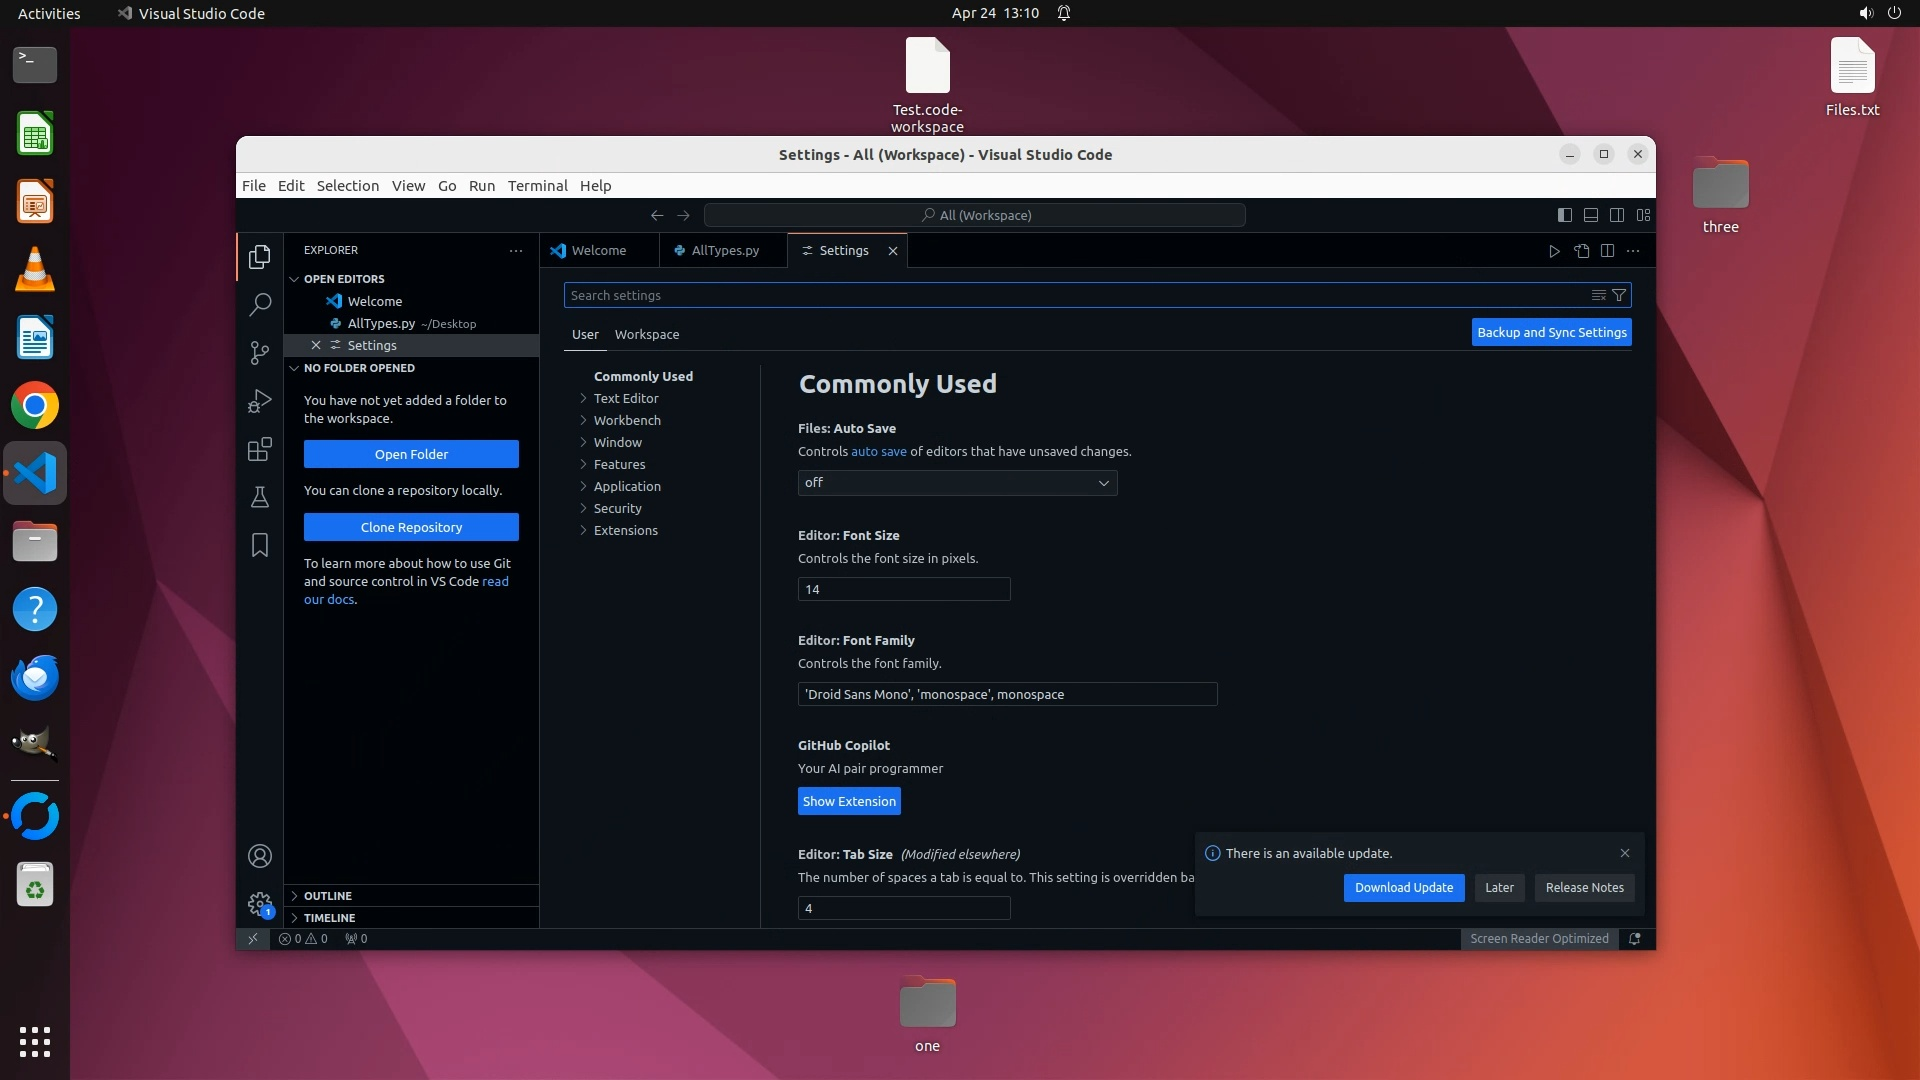This screenshot has height=1080, width=1920.
Task: Open the Extensions view icon
Action: 259,449
